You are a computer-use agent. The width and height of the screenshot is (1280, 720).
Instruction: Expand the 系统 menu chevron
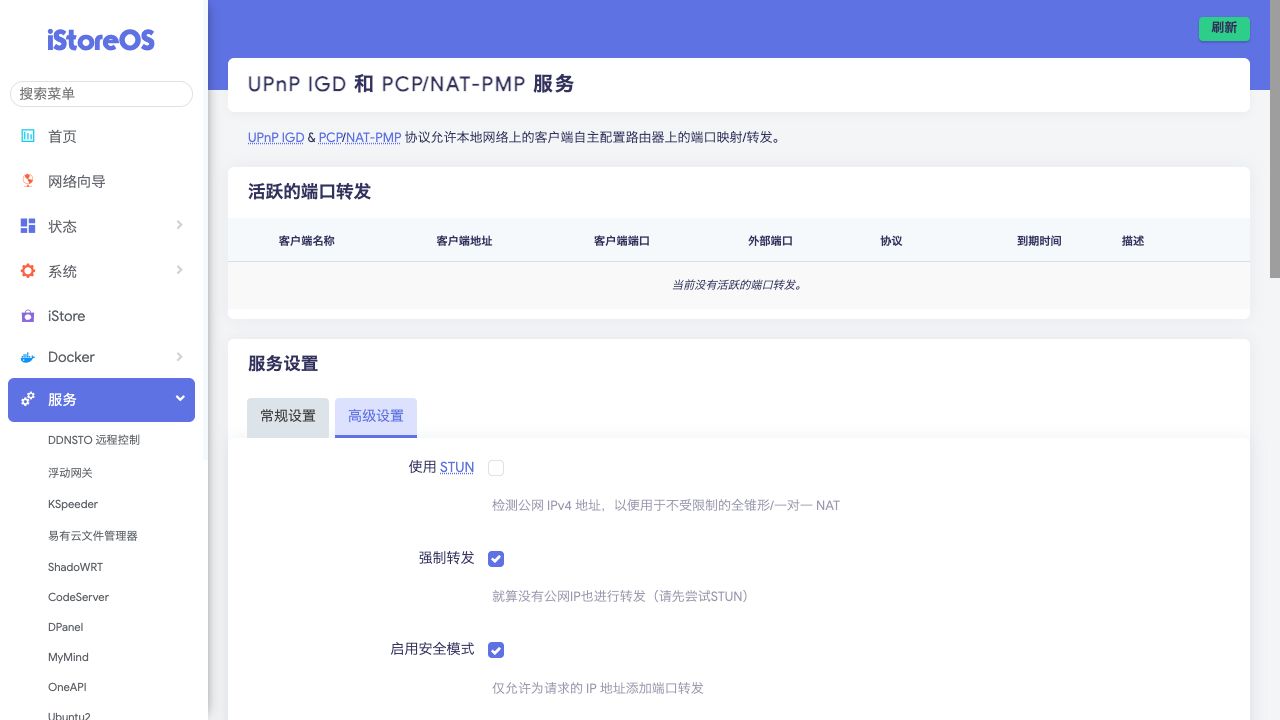point(180,270)
